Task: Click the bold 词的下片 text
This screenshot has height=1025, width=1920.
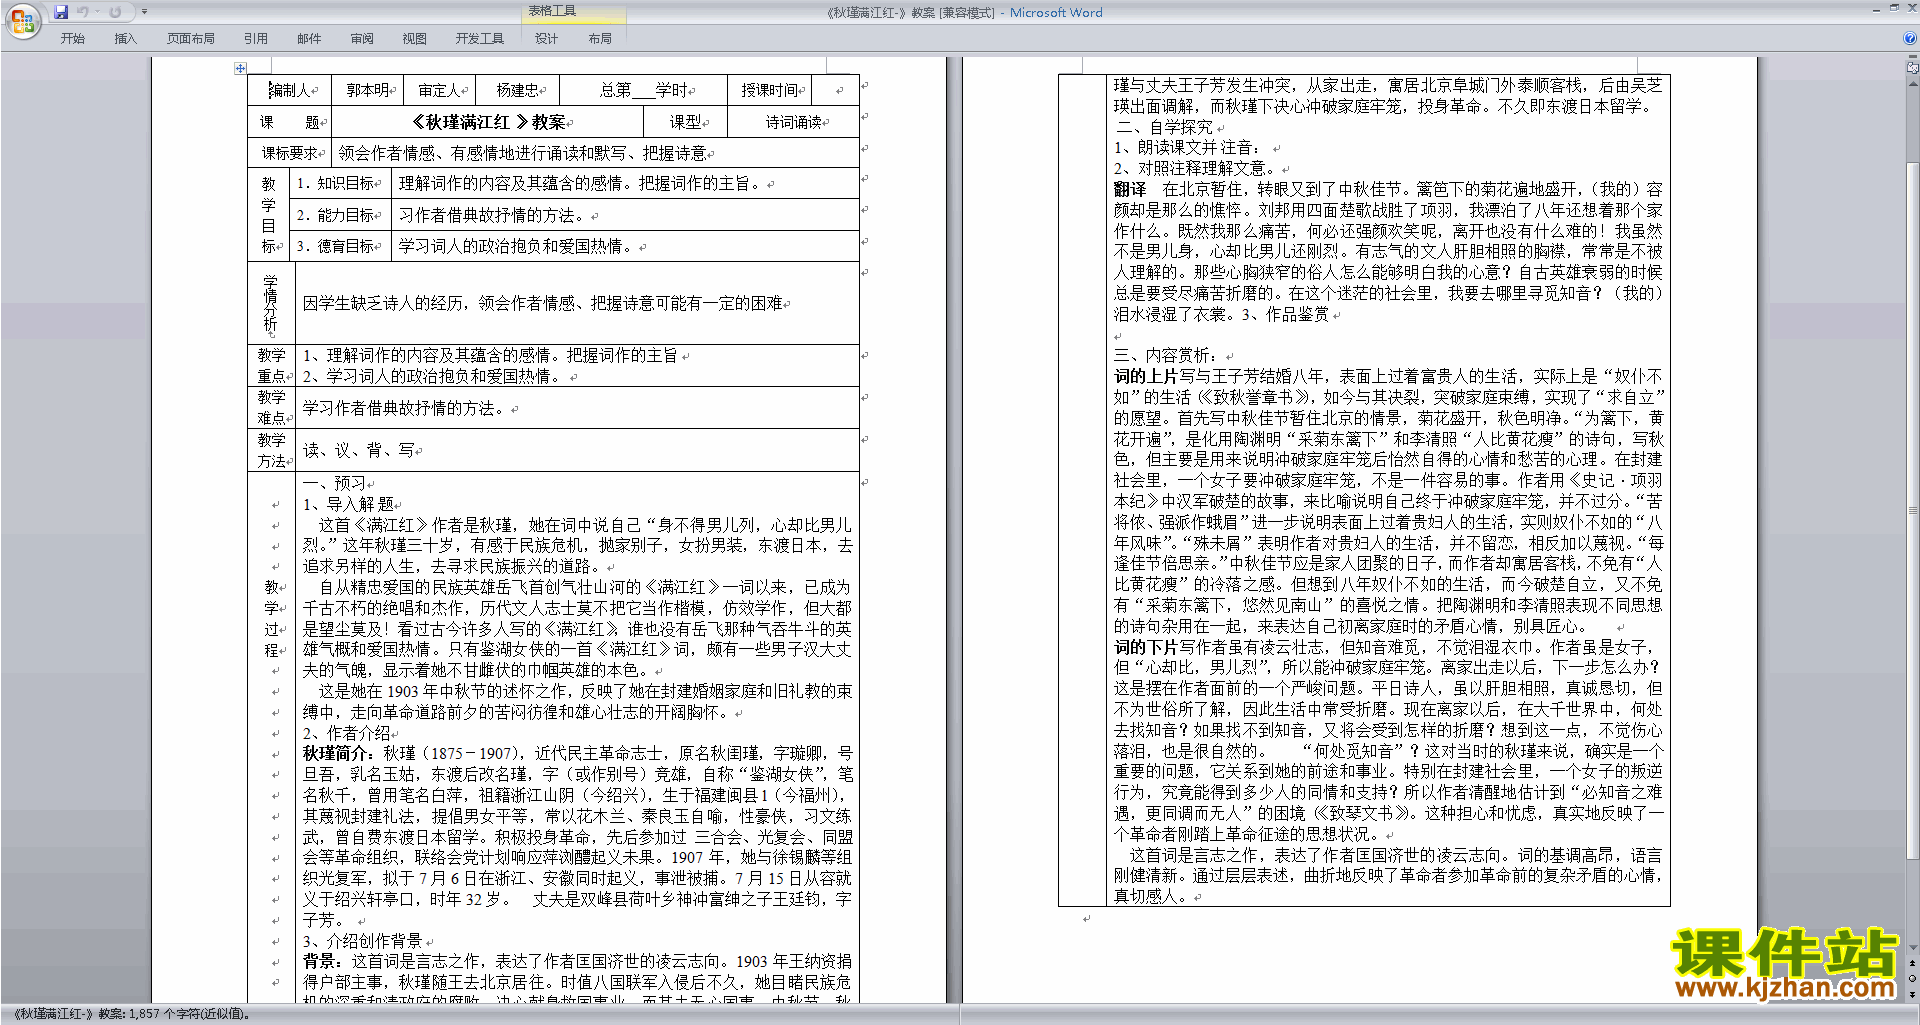Action: (1146, 647)
